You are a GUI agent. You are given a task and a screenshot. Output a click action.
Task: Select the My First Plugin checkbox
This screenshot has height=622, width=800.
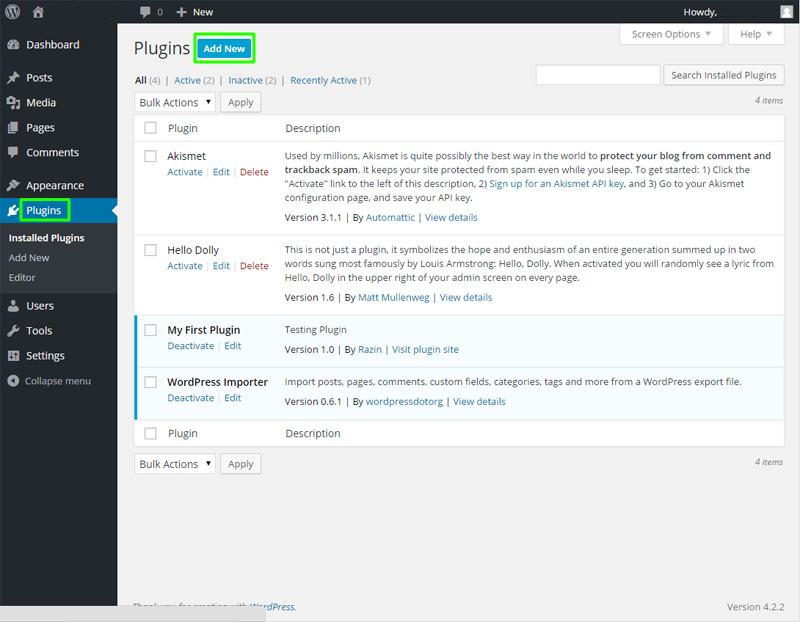point(151,330)
